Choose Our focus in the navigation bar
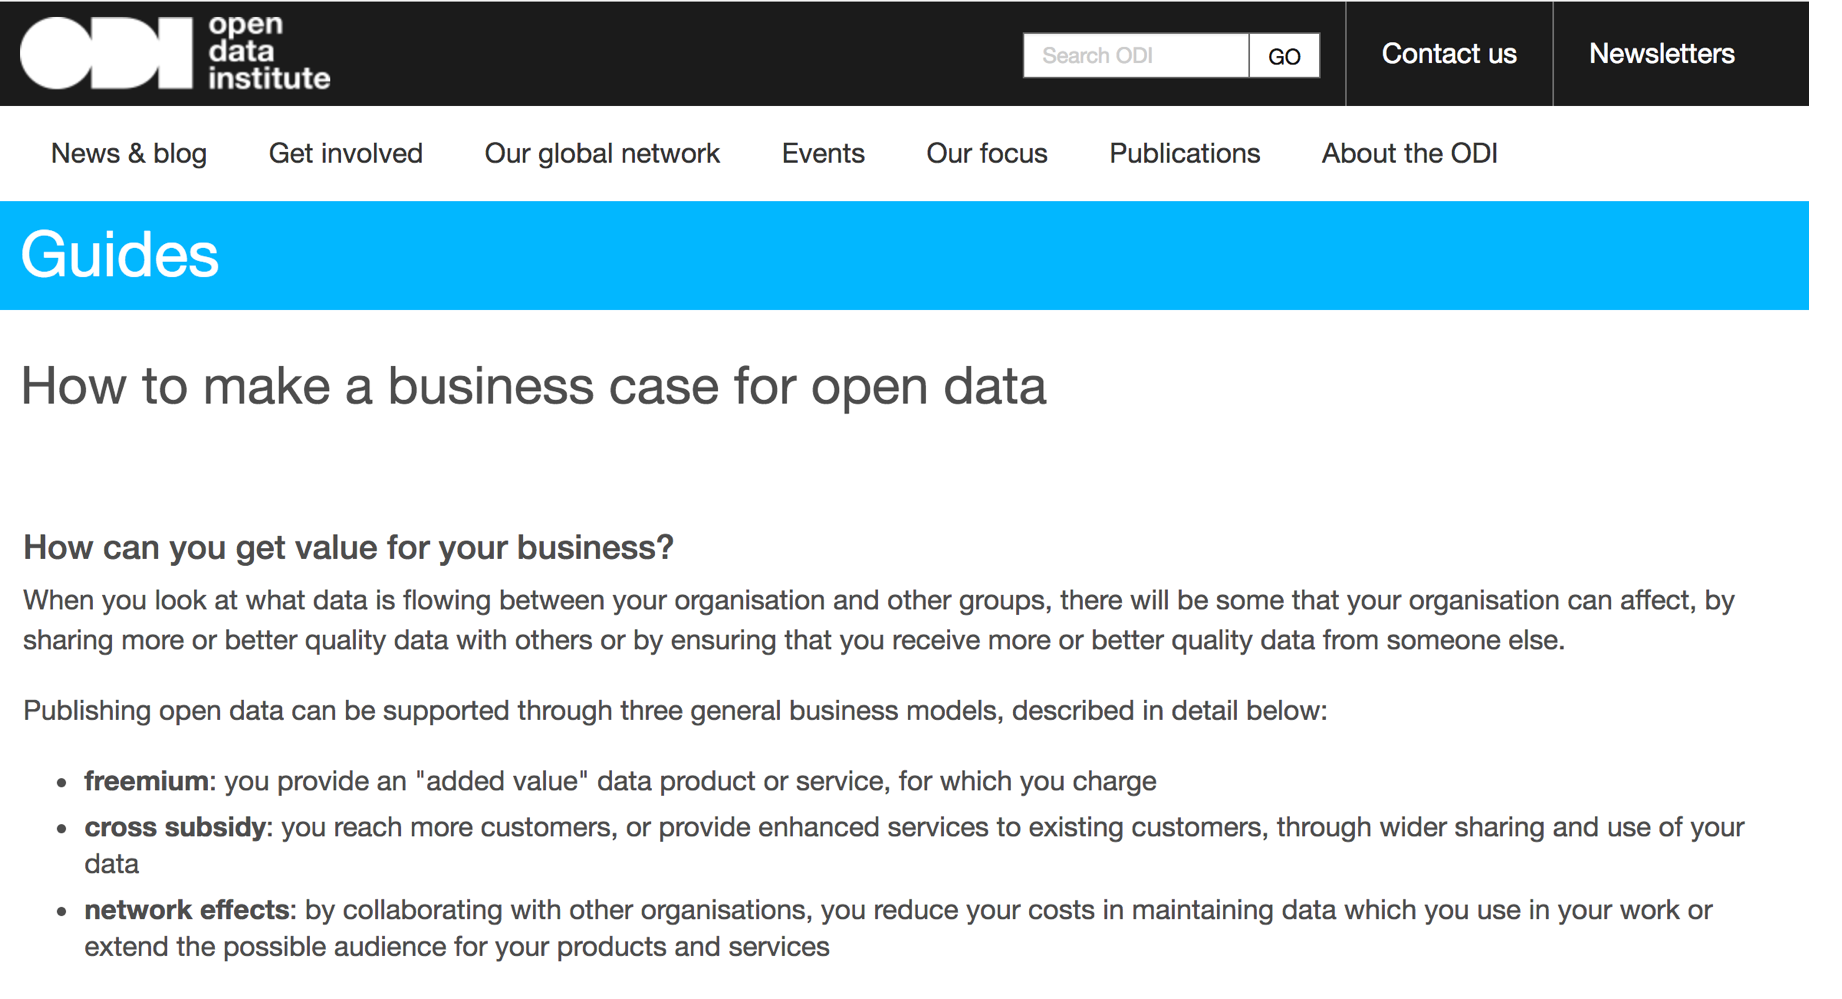This screenshot has height=999, width=1842. (986, 153)
